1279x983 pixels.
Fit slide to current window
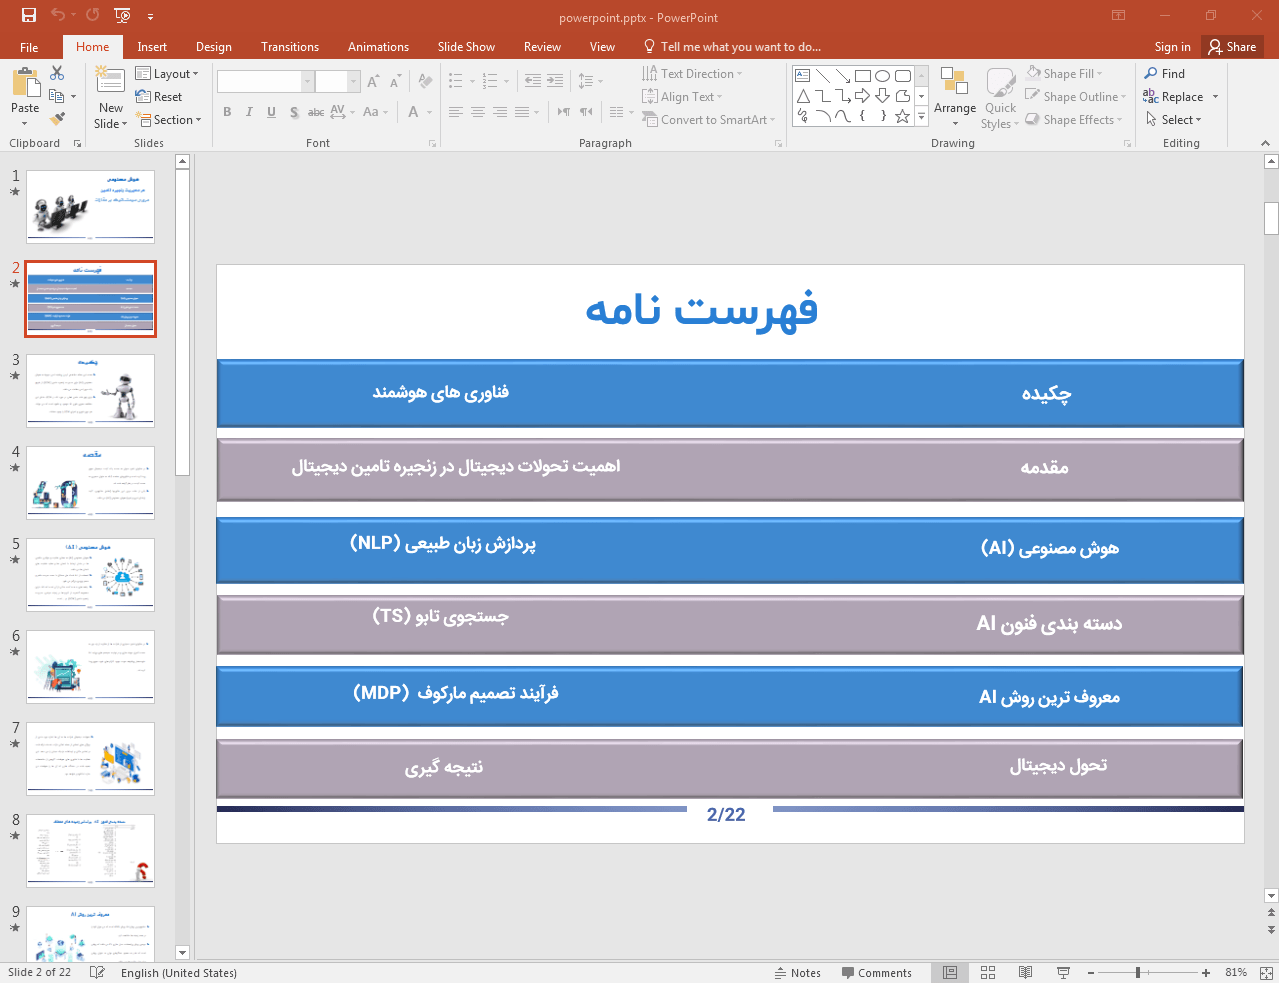(x=1266, y=972)
